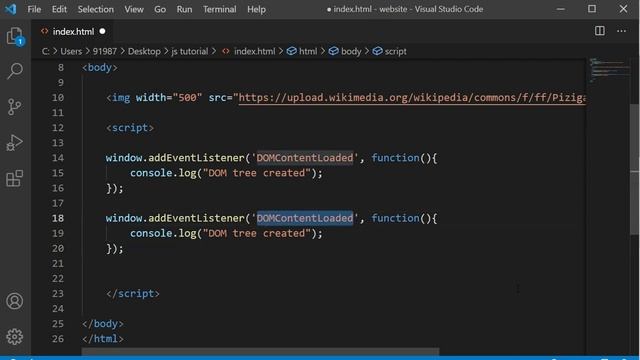The image size is (640, 360).
Task: Open the Run and Debug view icon
Action: [x=15, y=143]
